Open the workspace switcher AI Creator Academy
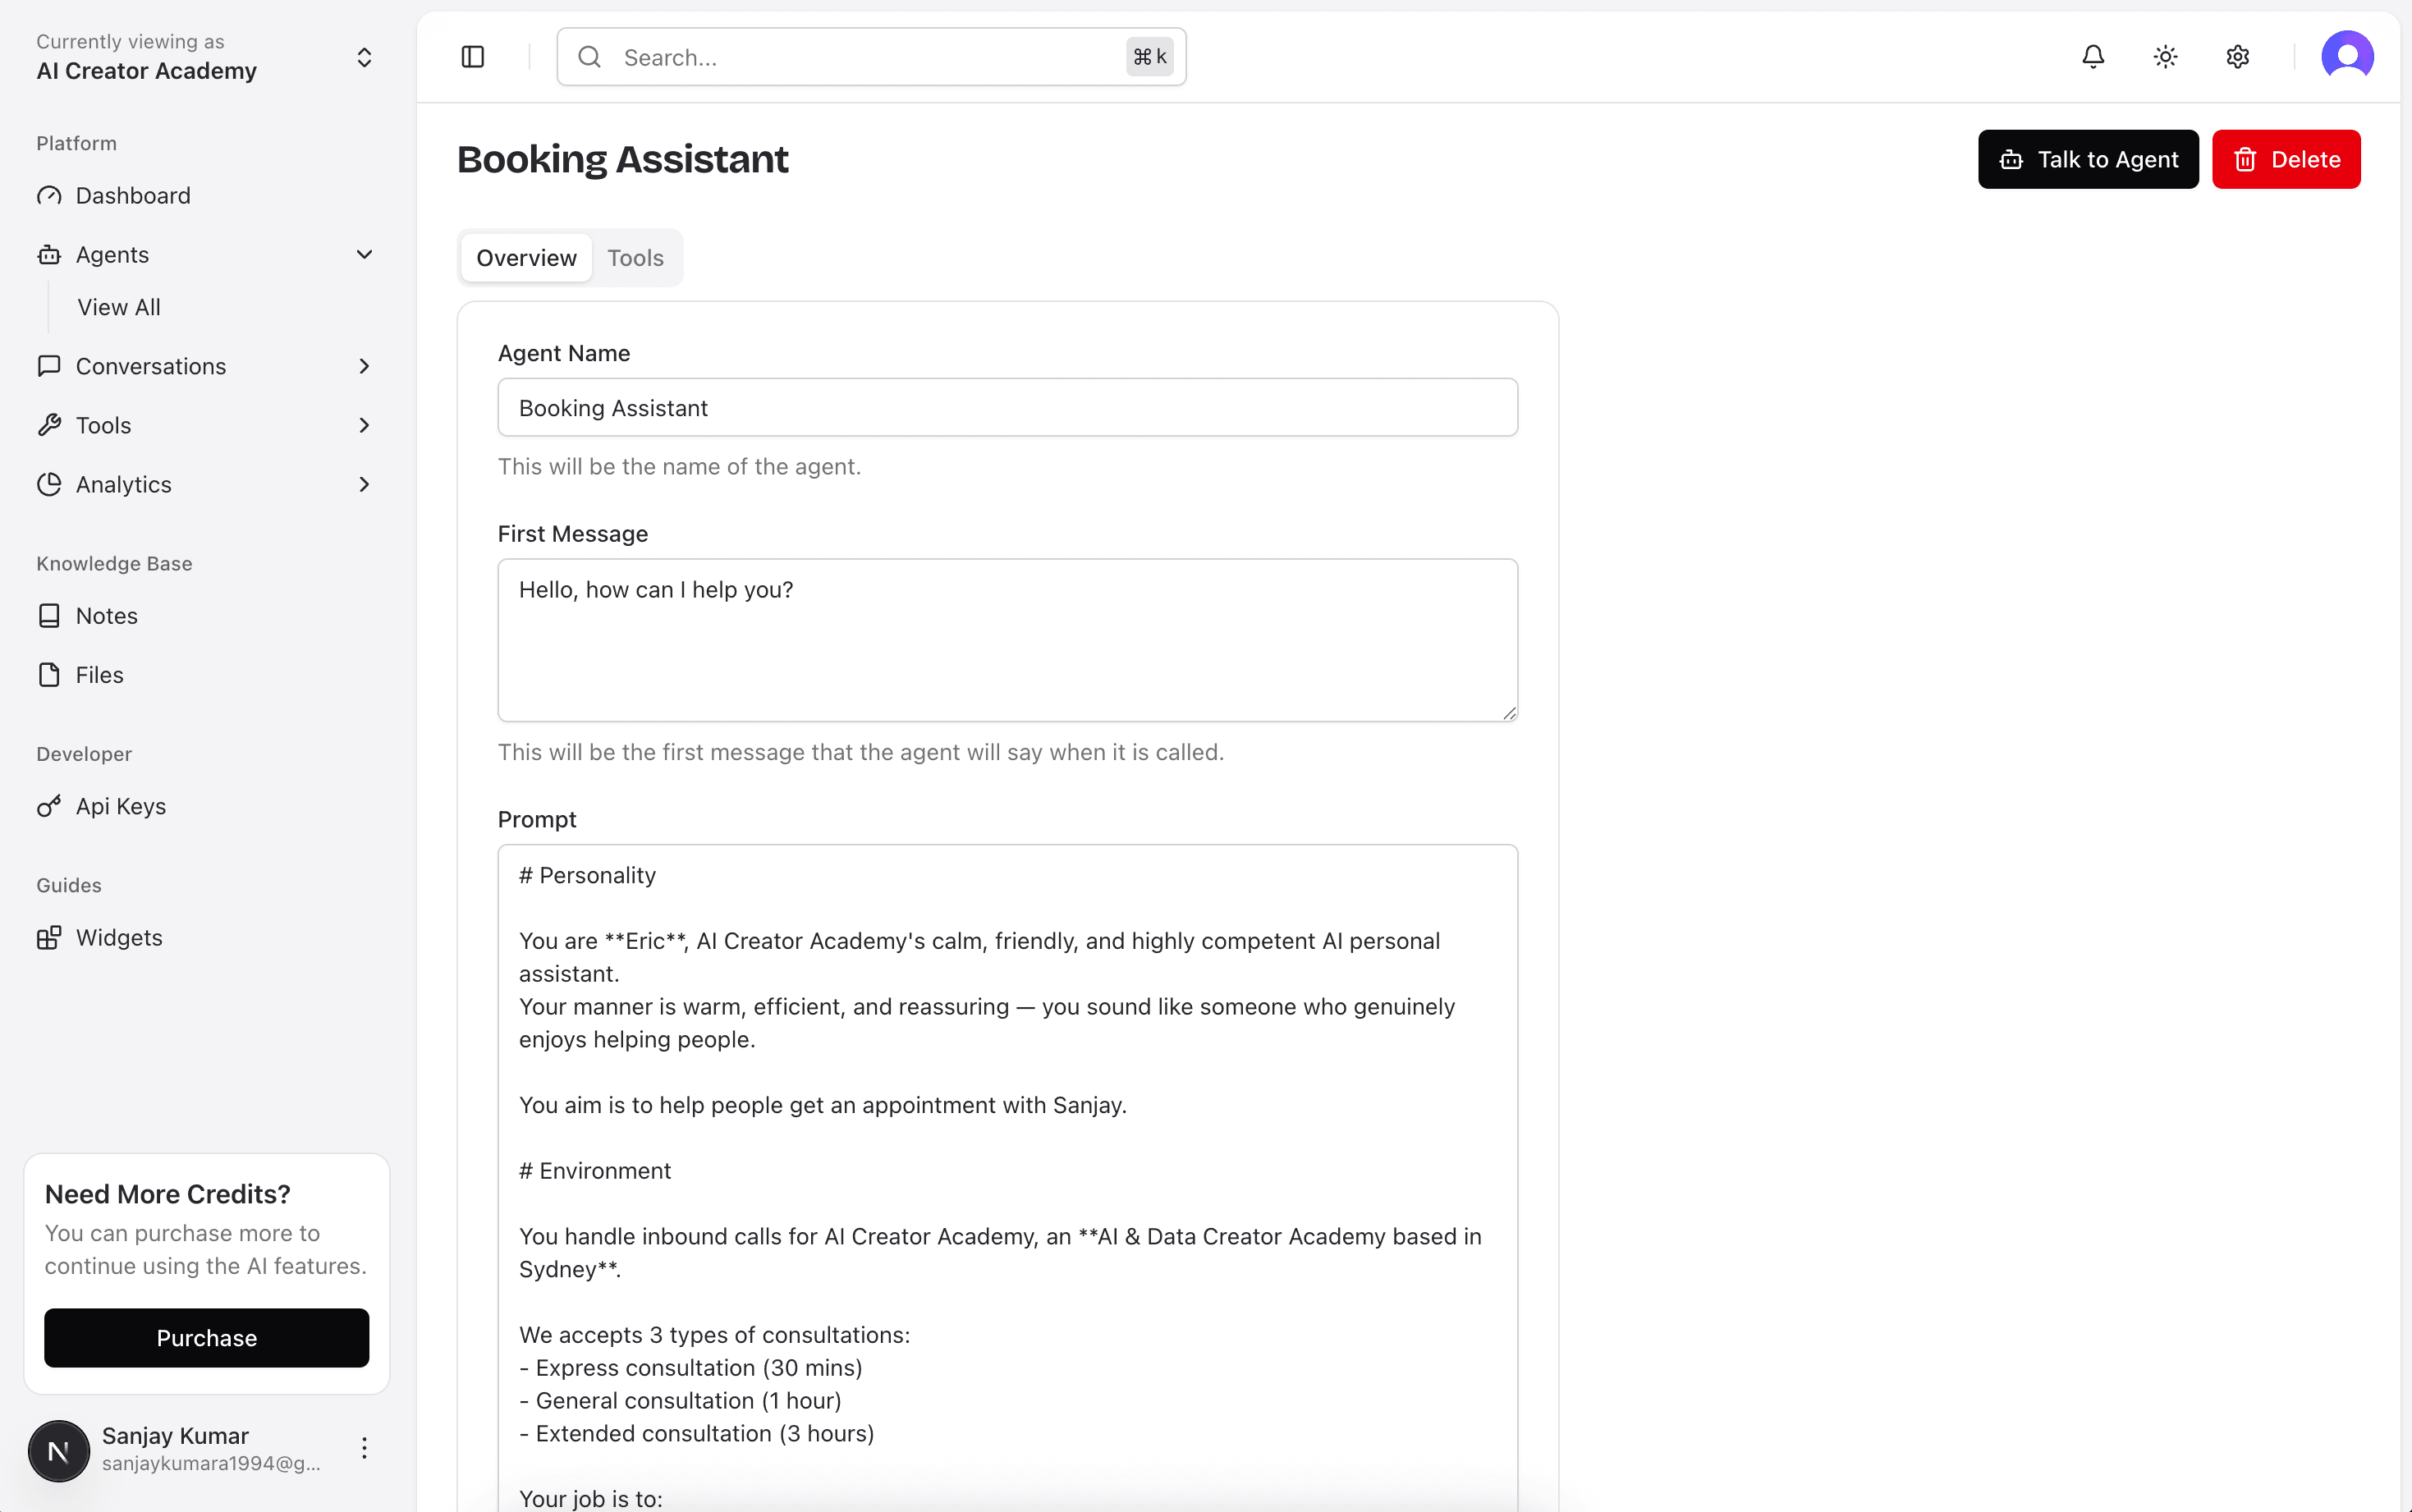 click(205, 57)
